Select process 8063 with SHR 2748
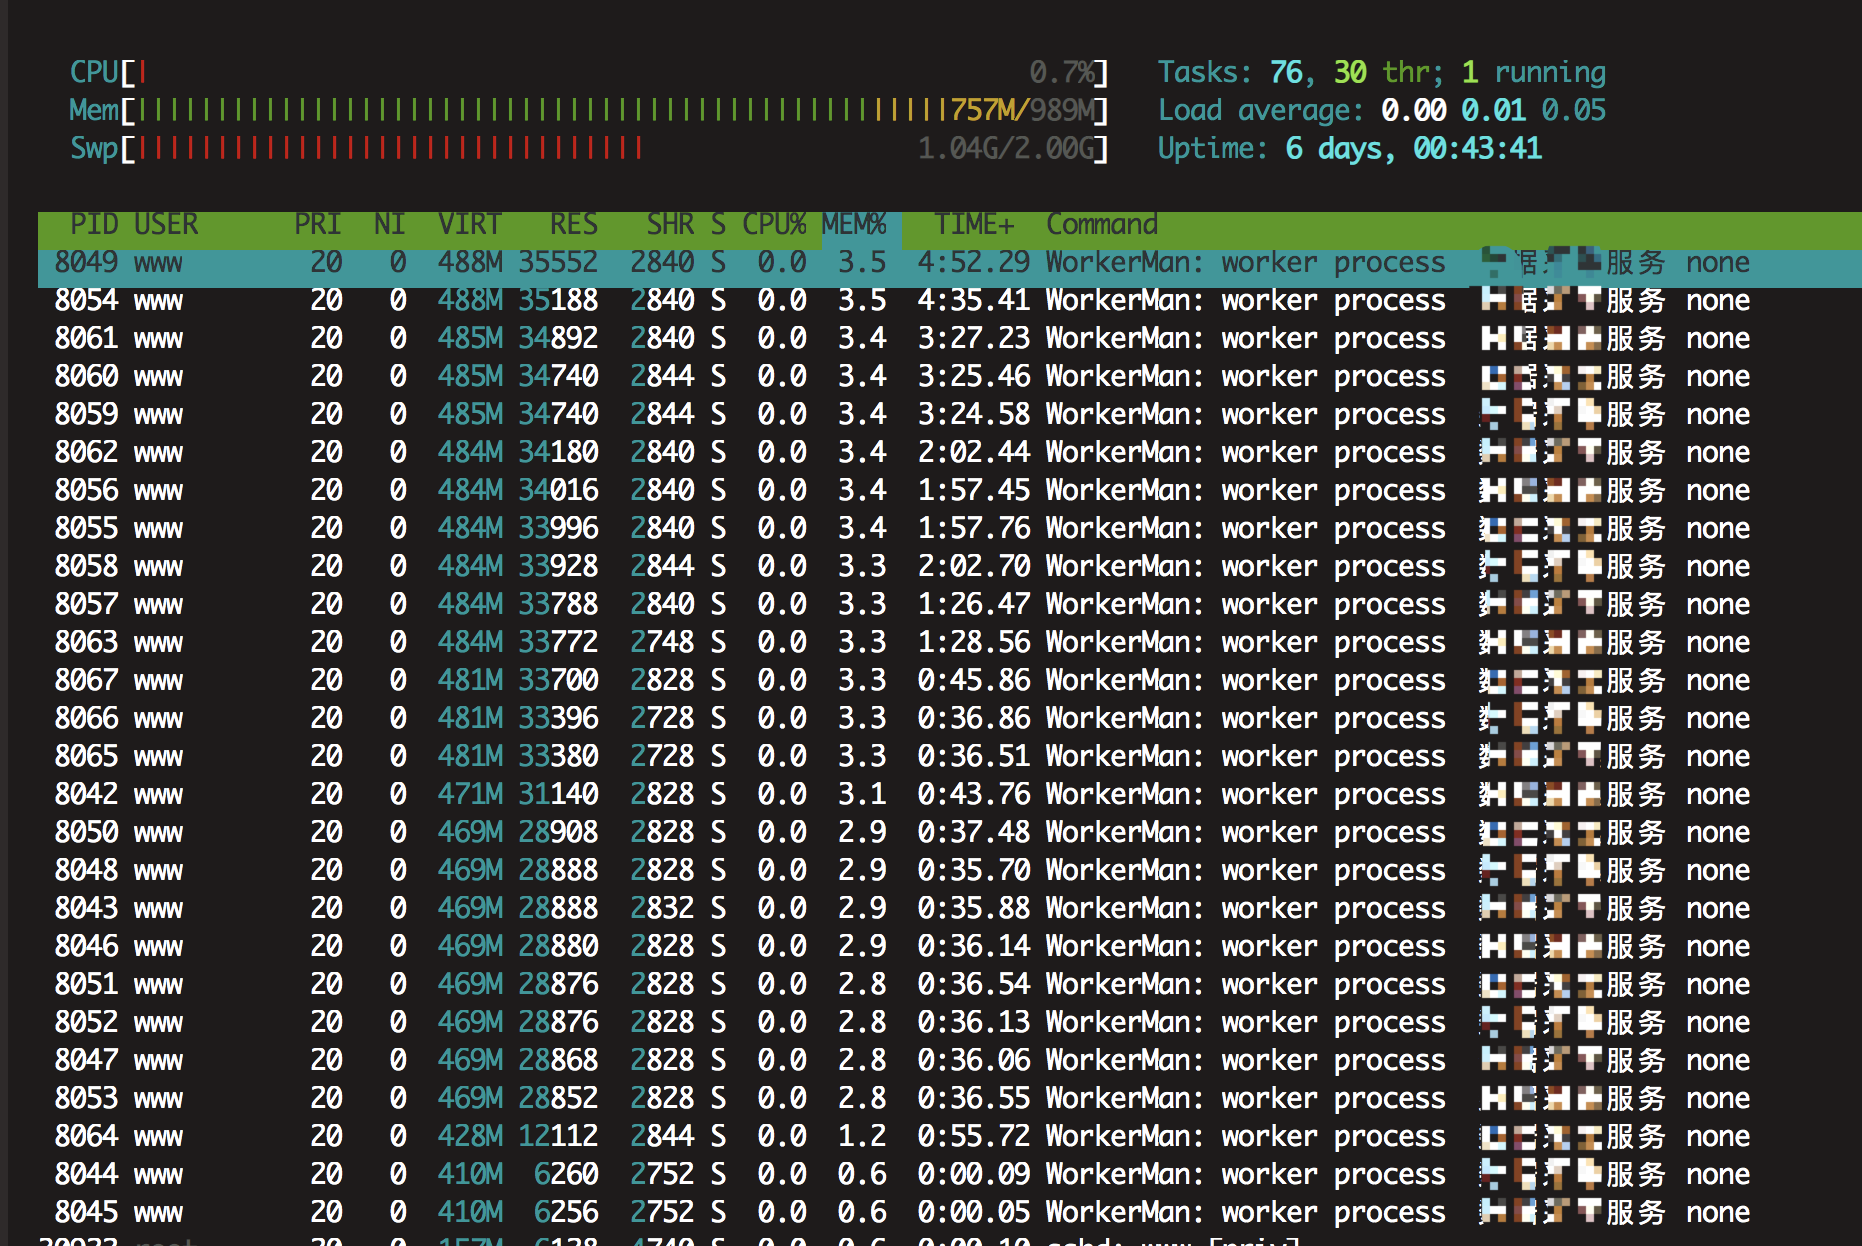The height and width of the screenshot is (1246, 1862). pyautogui.click(x=950, y=643)
